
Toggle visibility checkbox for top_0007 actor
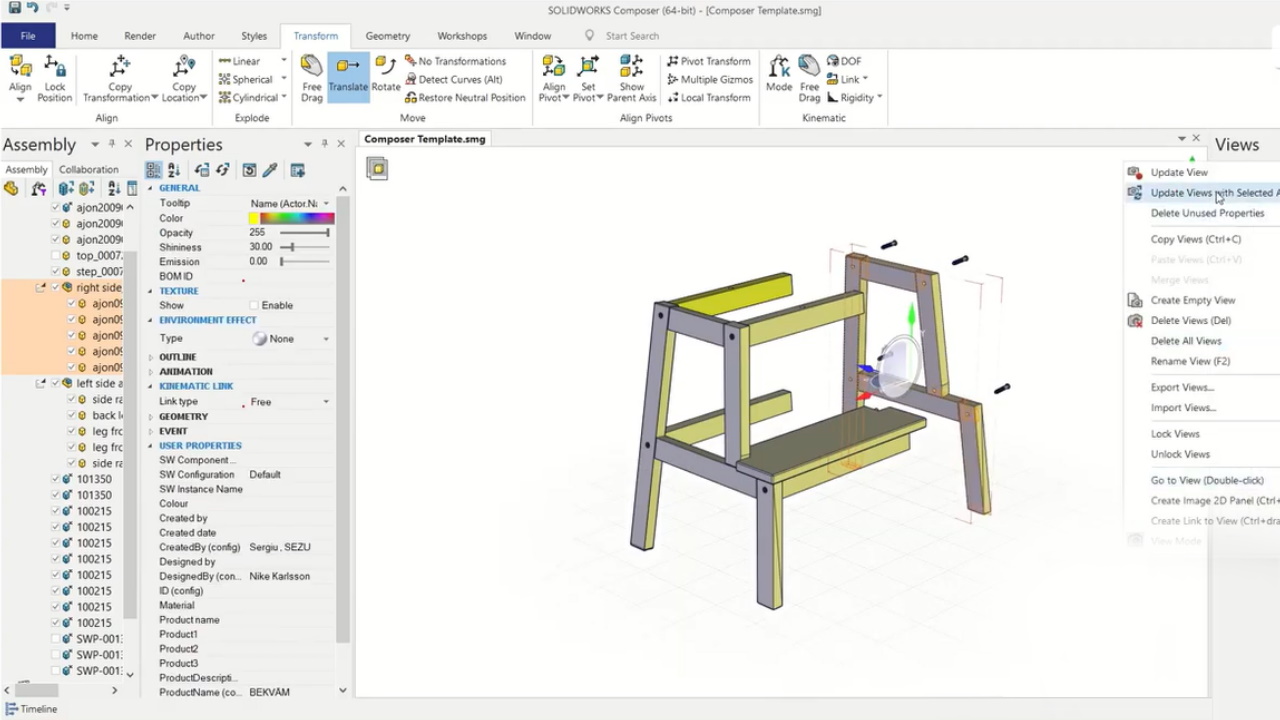pyautogui.click(x=56, y=255)
